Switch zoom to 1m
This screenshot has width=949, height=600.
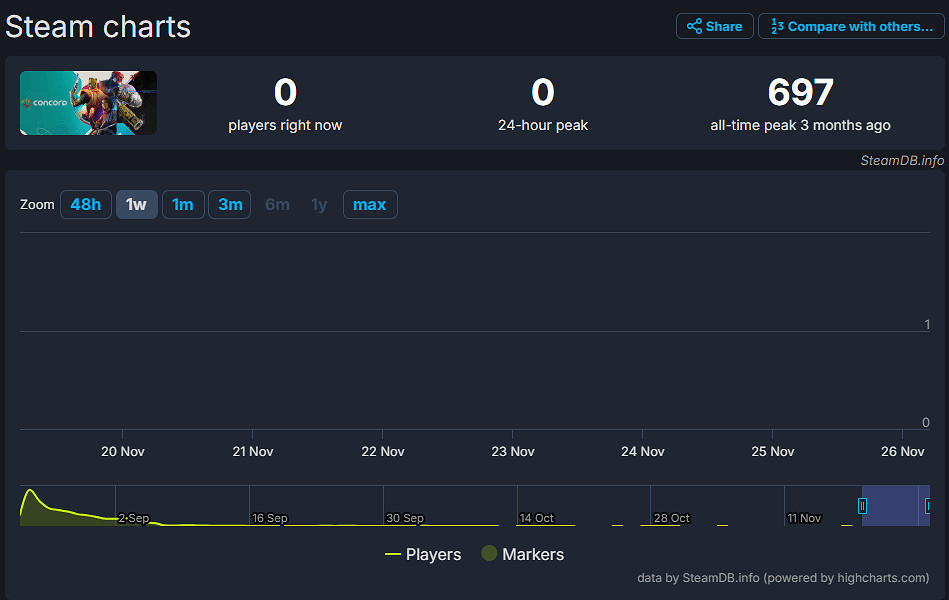(183, 205)
